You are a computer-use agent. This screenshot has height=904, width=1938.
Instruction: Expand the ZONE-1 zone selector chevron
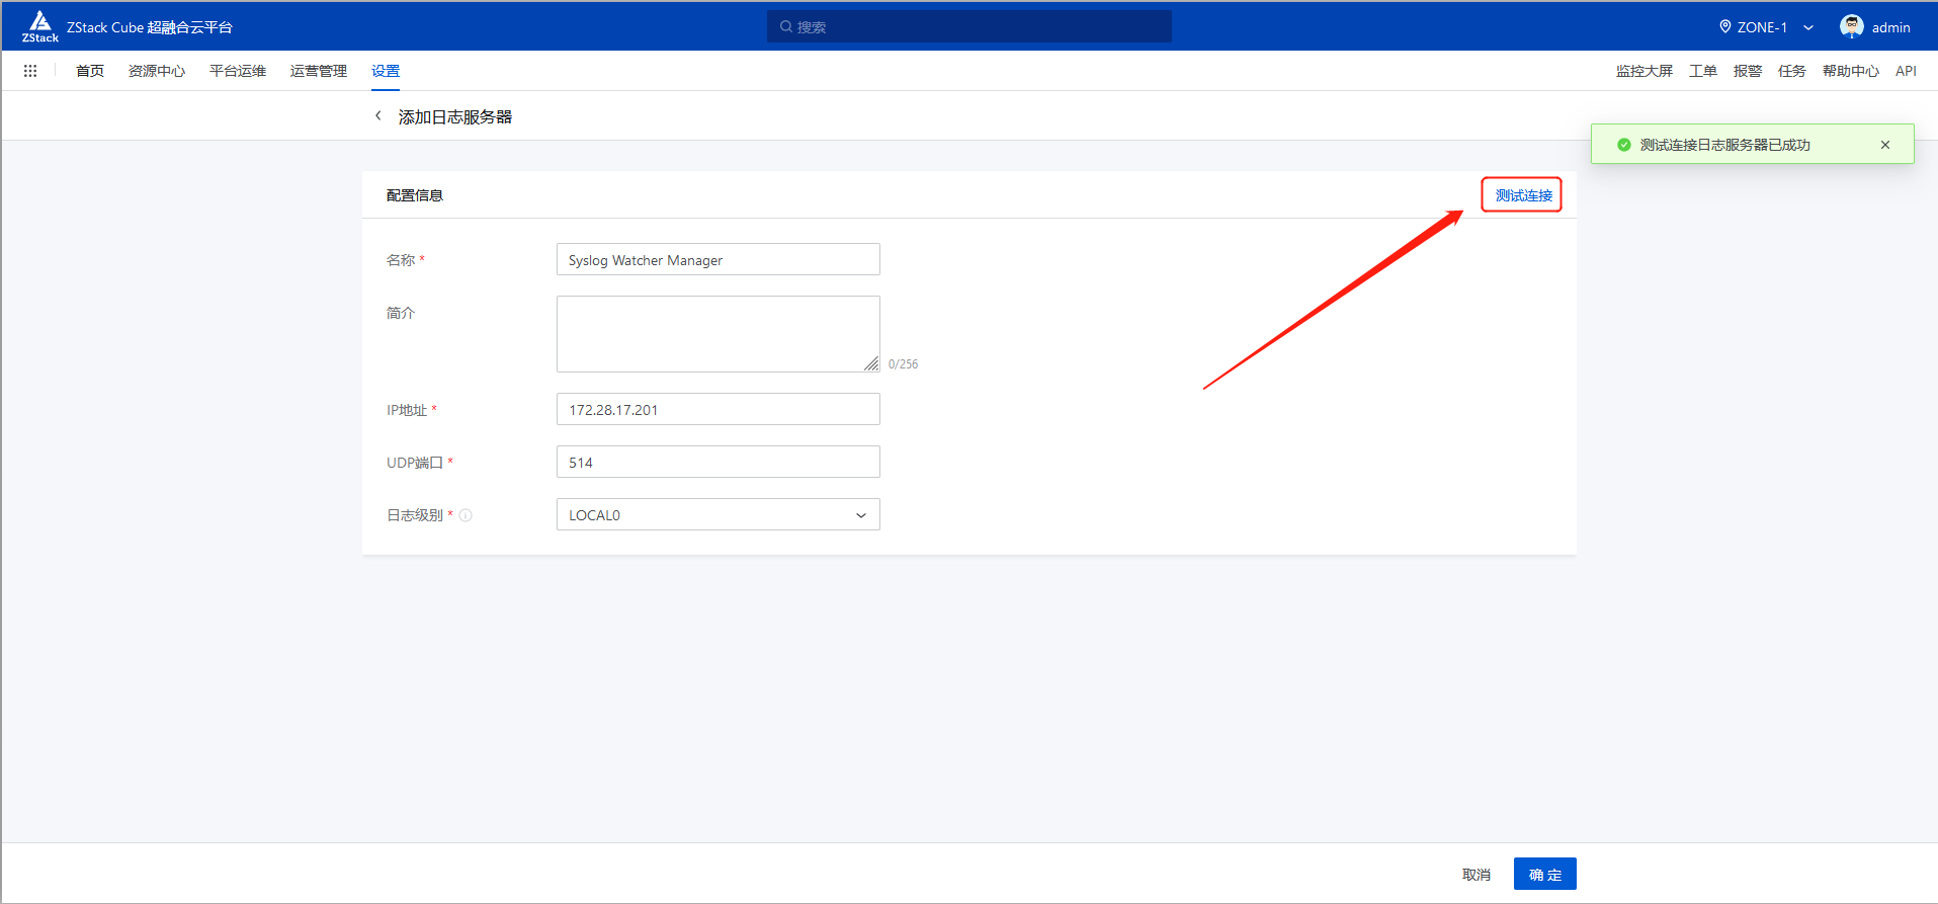1808,28
